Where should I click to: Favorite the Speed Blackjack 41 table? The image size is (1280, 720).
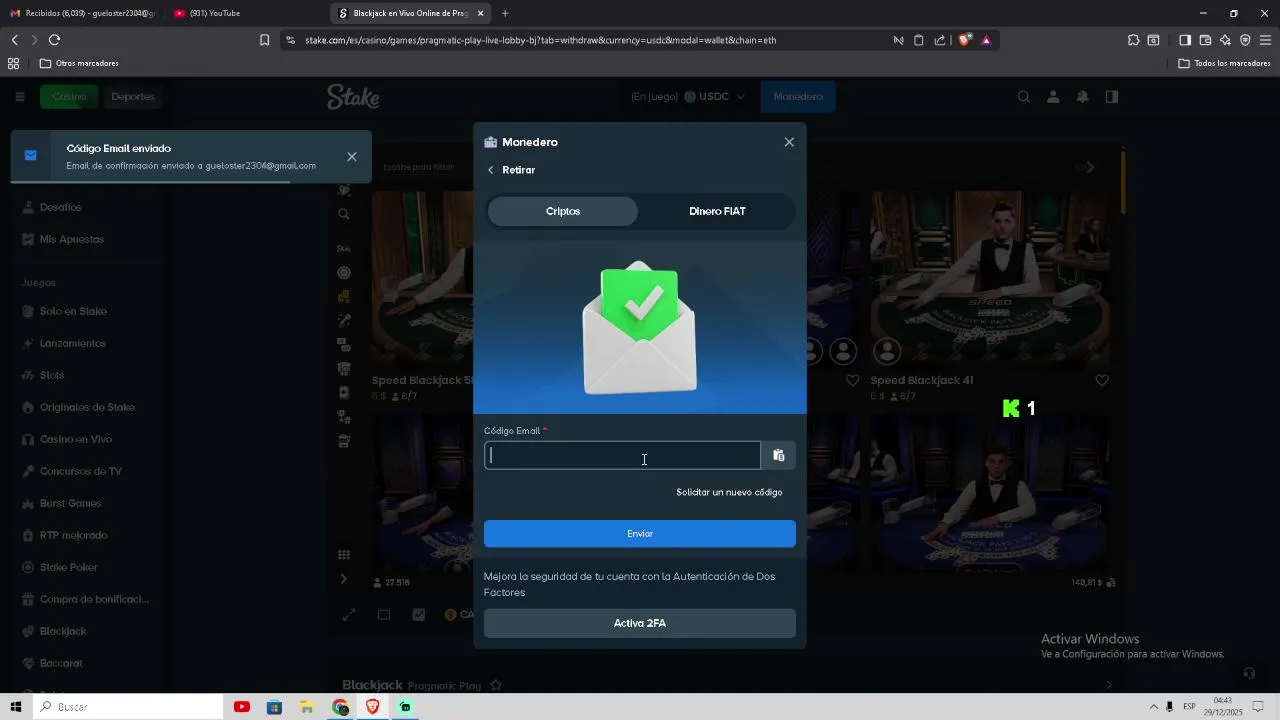(x=1101, y=381)
